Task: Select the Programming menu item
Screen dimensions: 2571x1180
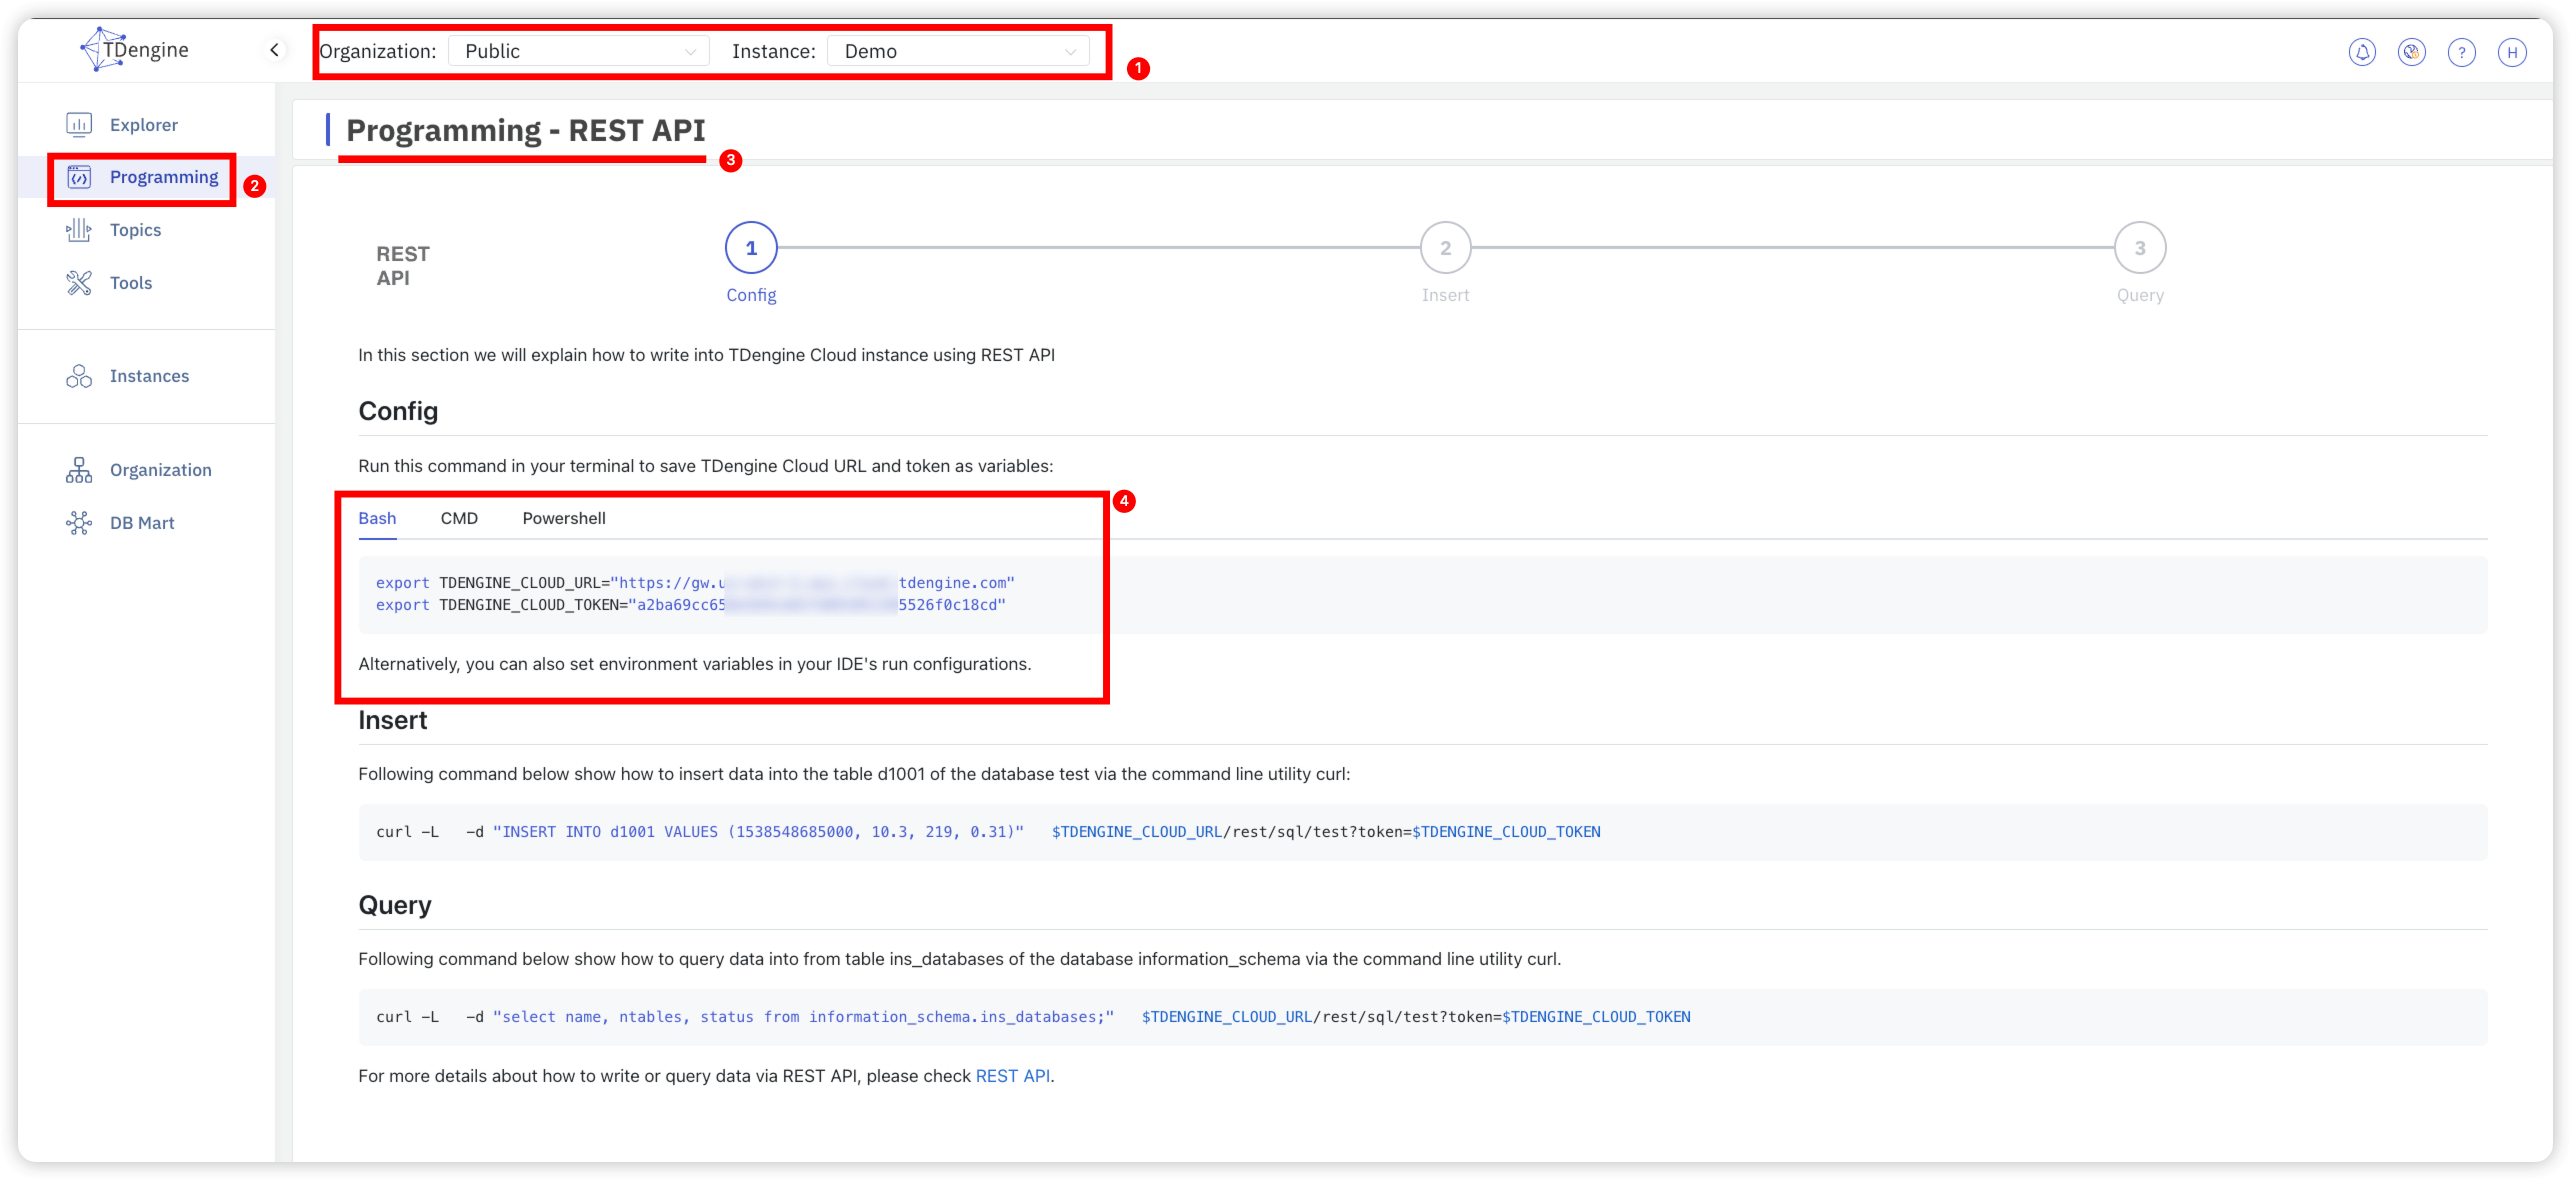Action: (x=164, y=177)
